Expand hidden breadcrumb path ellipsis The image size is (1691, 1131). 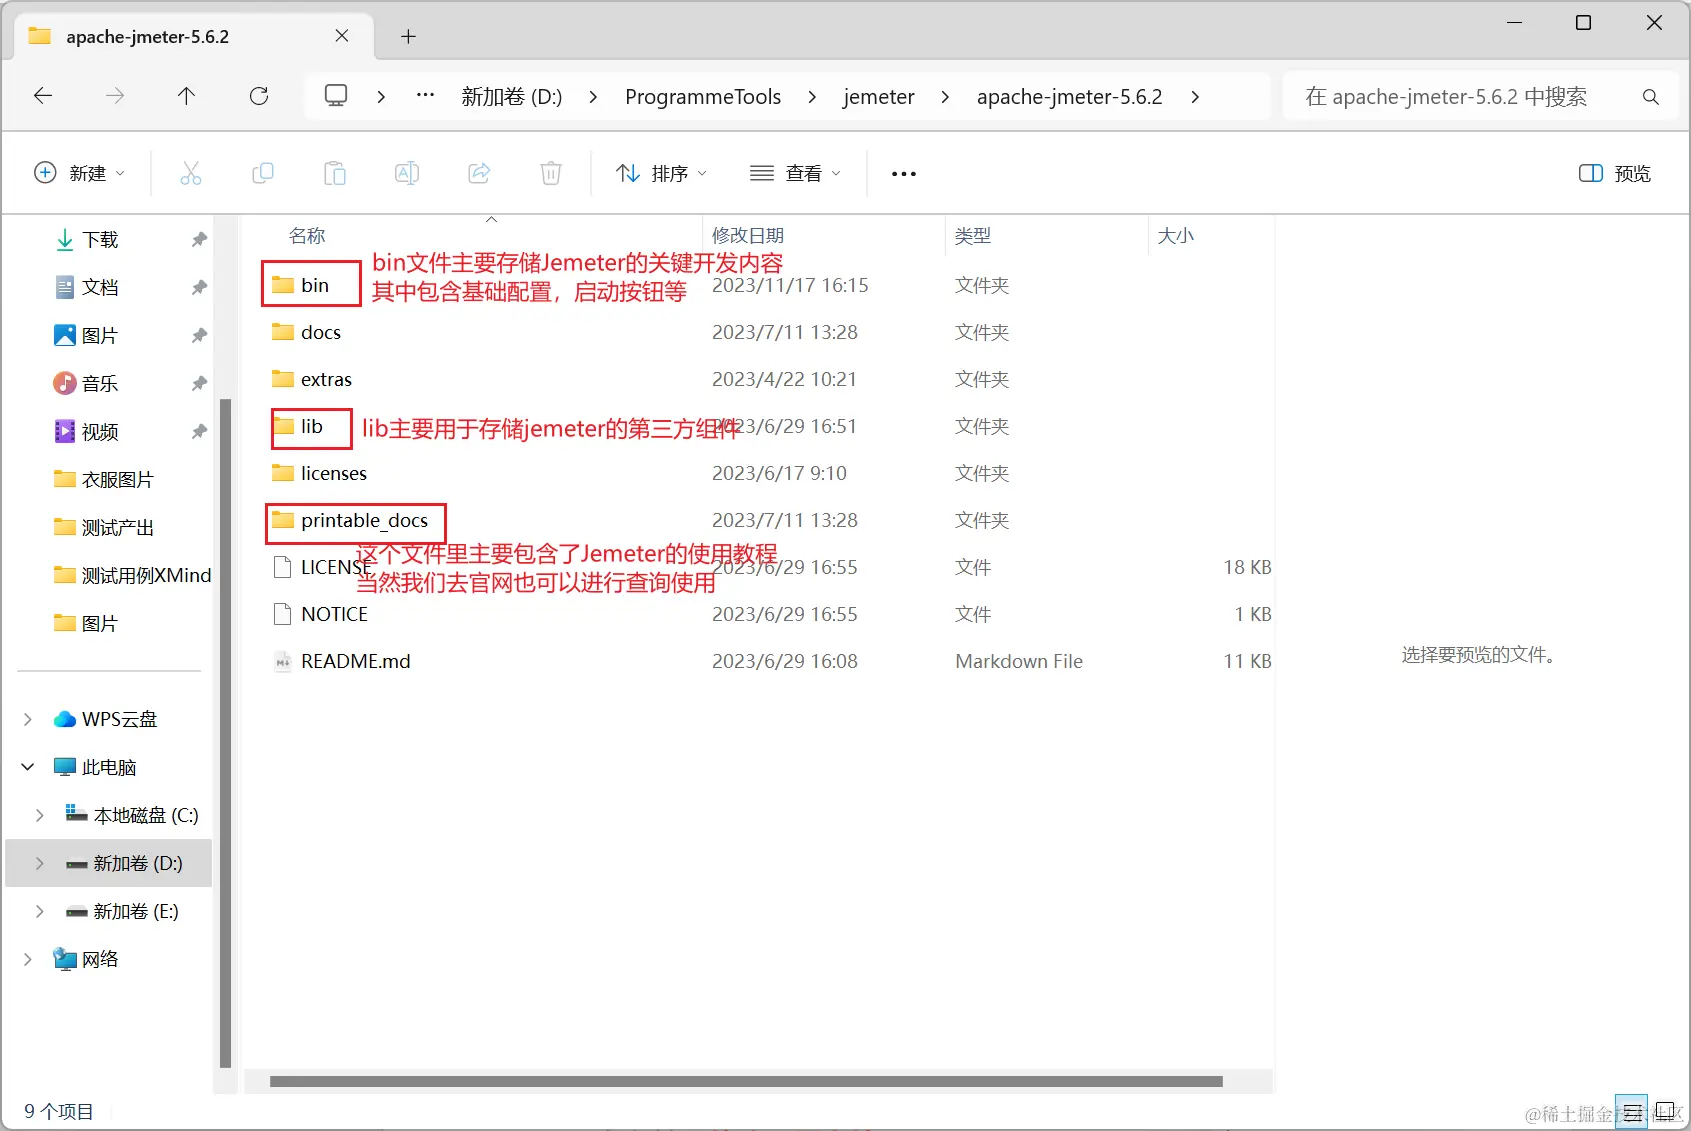(x=425, y=96)
